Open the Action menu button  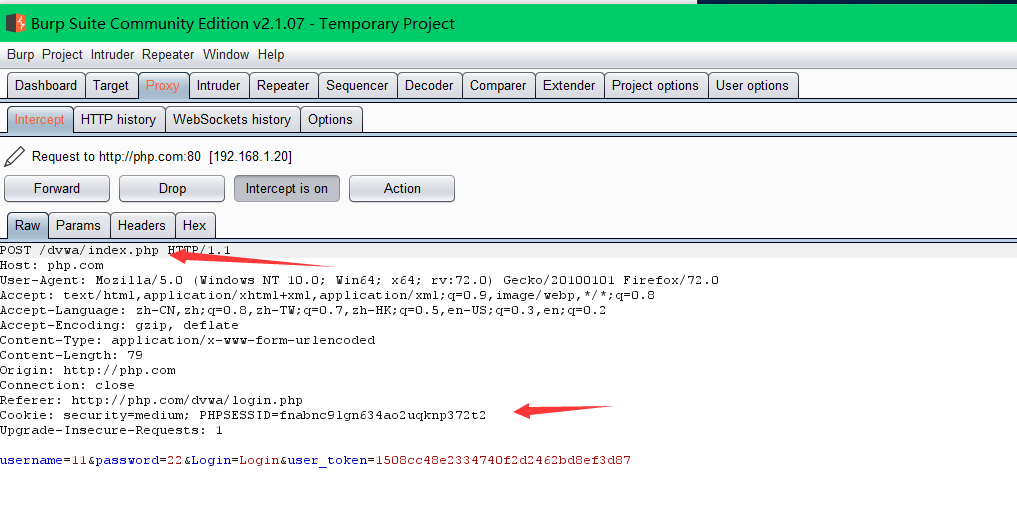pos(401,189)
